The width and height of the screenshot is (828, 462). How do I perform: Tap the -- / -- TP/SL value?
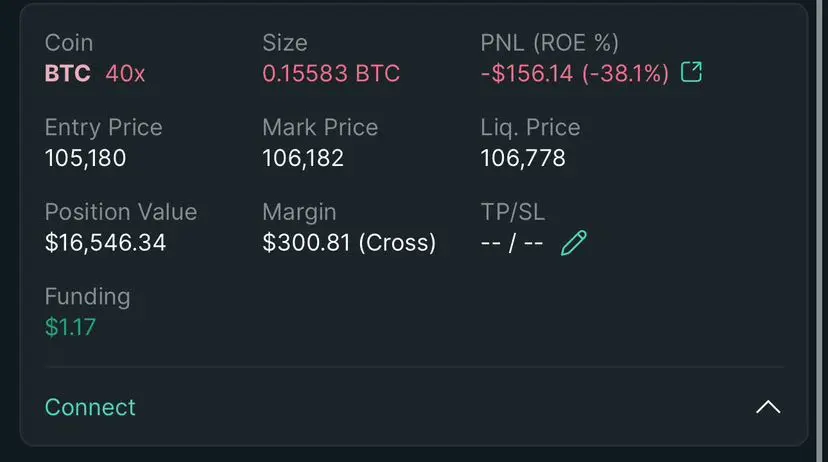tap(512, 243)
